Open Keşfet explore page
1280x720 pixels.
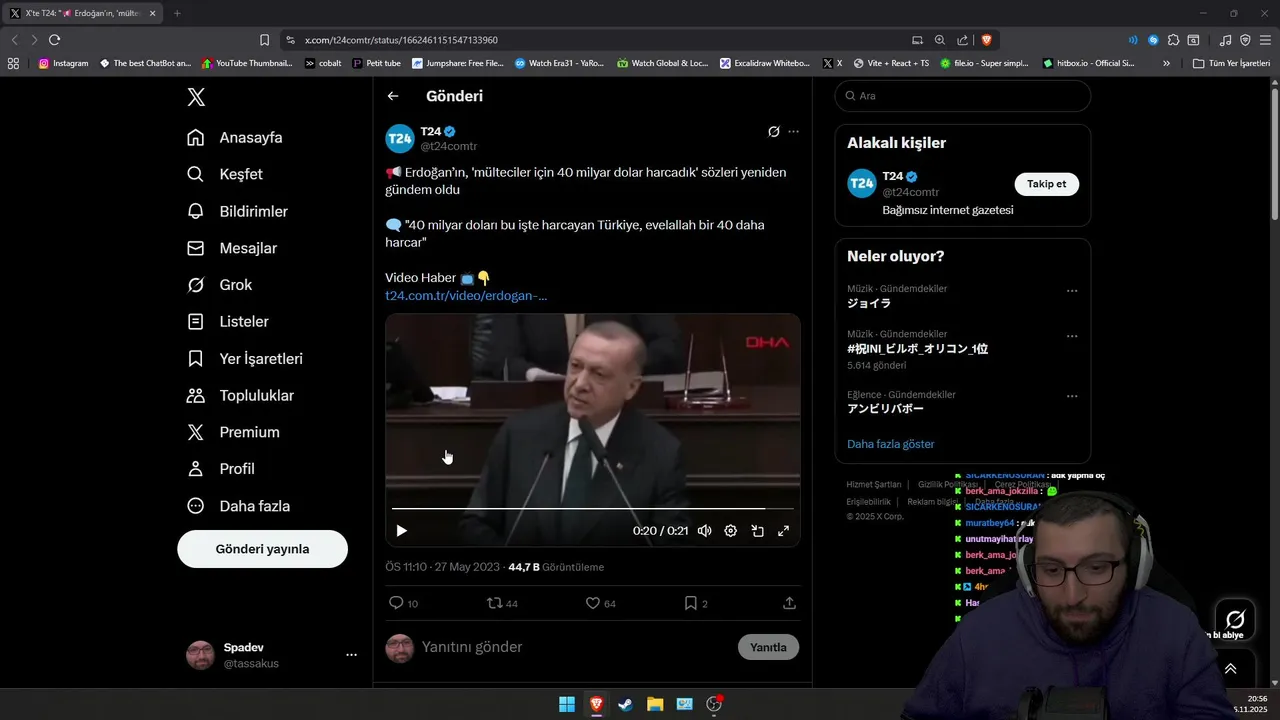tap(225, 174)
